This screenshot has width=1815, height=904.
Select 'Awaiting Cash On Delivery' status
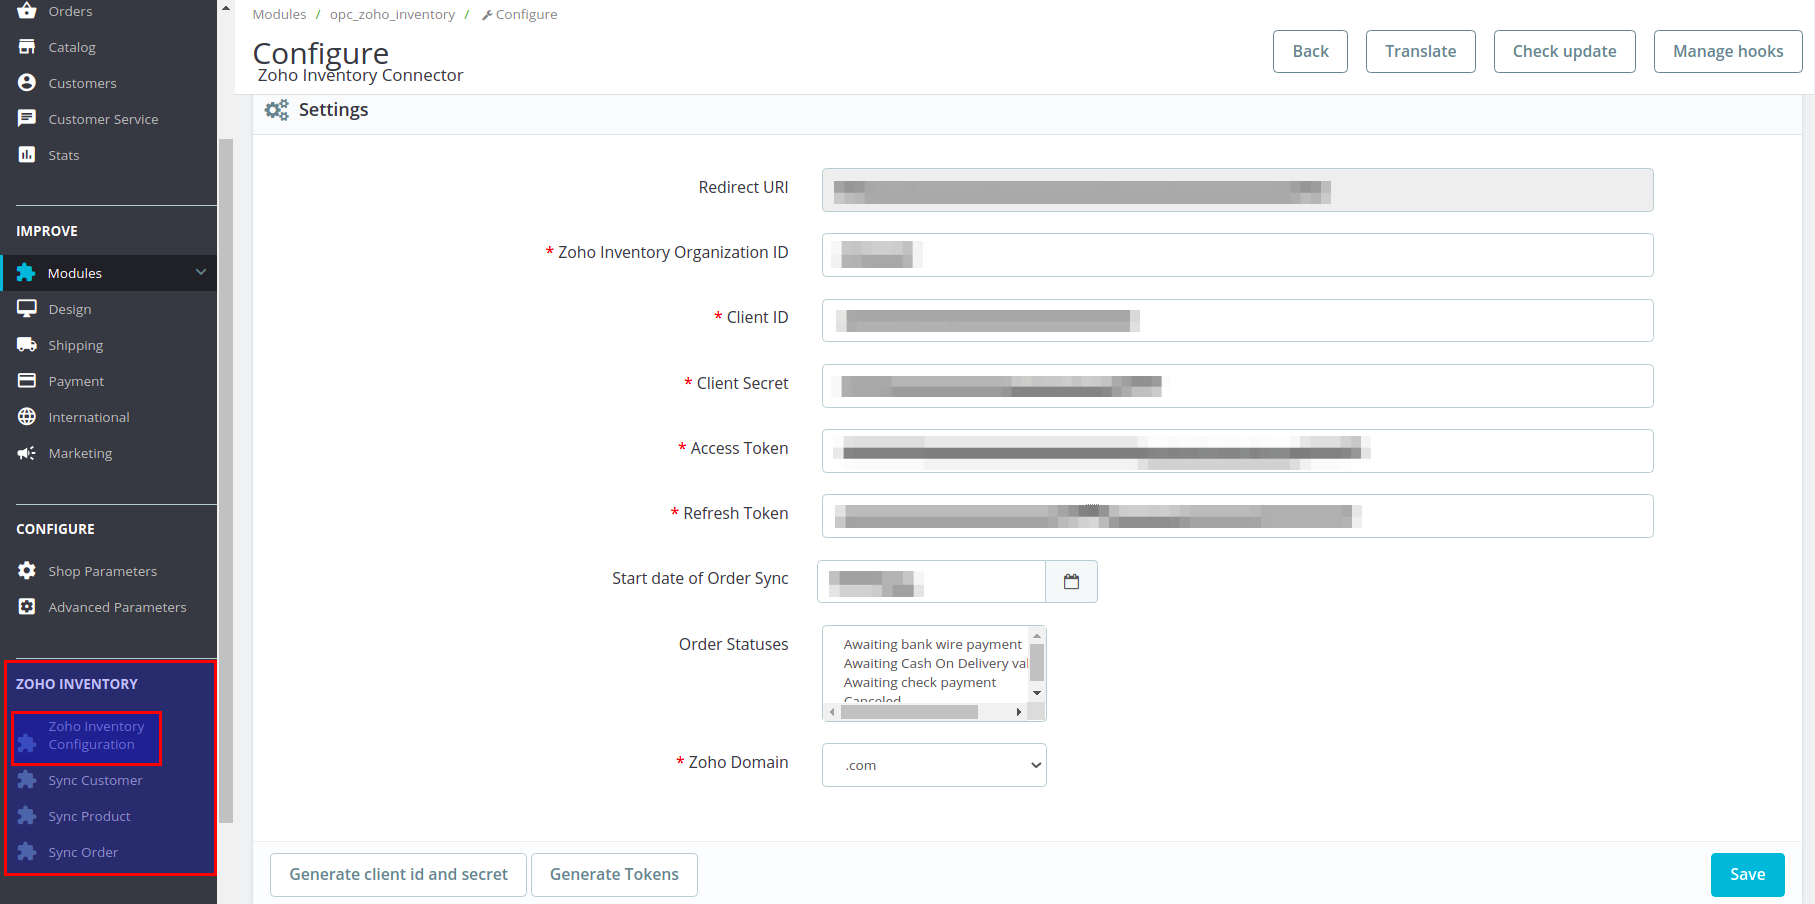pyautogui.click(x=935, y=663)
